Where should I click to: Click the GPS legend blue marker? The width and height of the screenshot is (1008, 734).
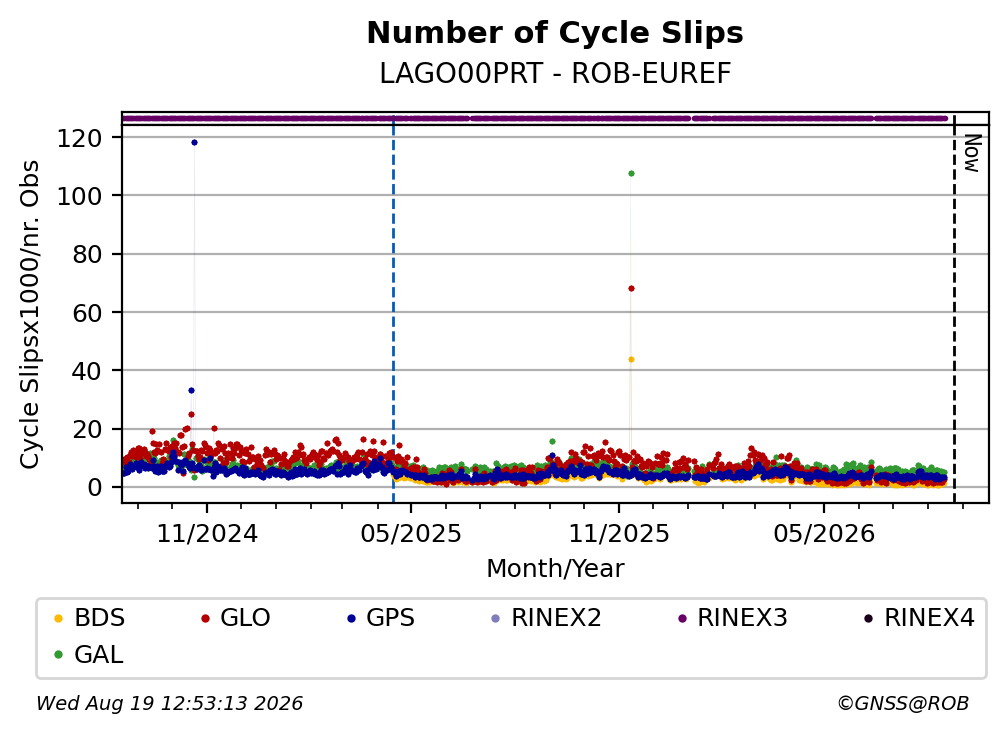(x=351, y=618)
